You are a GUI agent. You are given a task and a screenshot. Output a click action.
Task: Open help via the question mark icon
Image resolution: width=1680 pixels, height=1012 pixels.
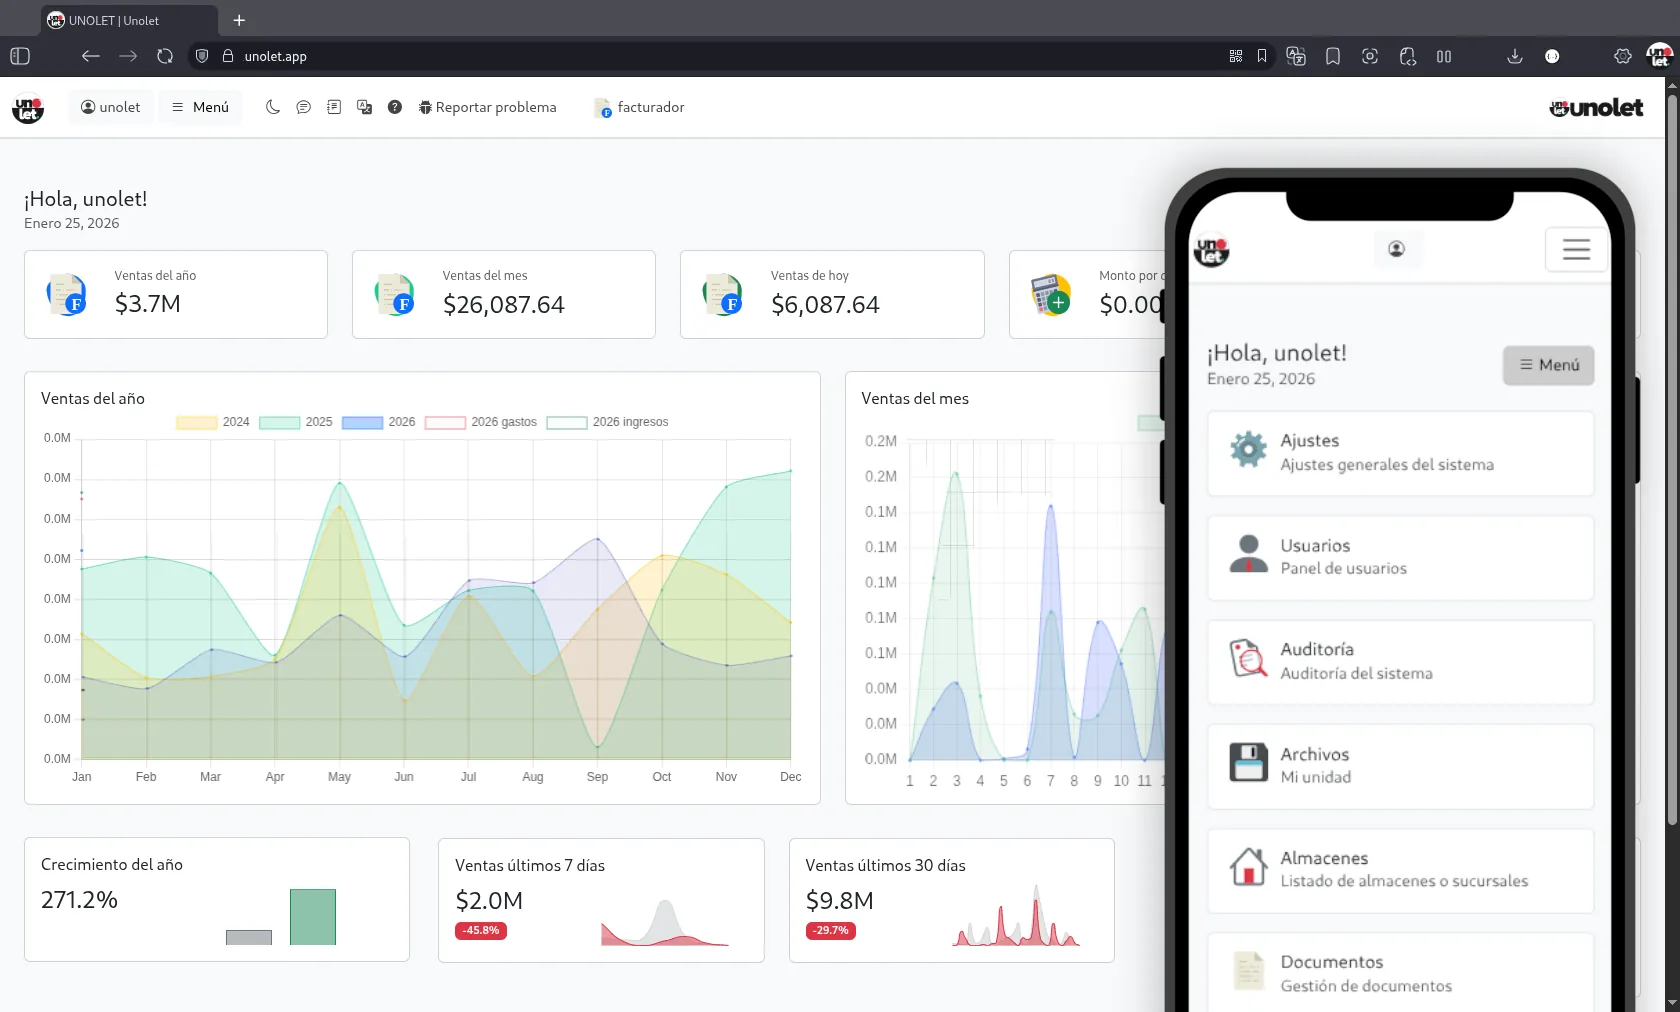point(394,107)
